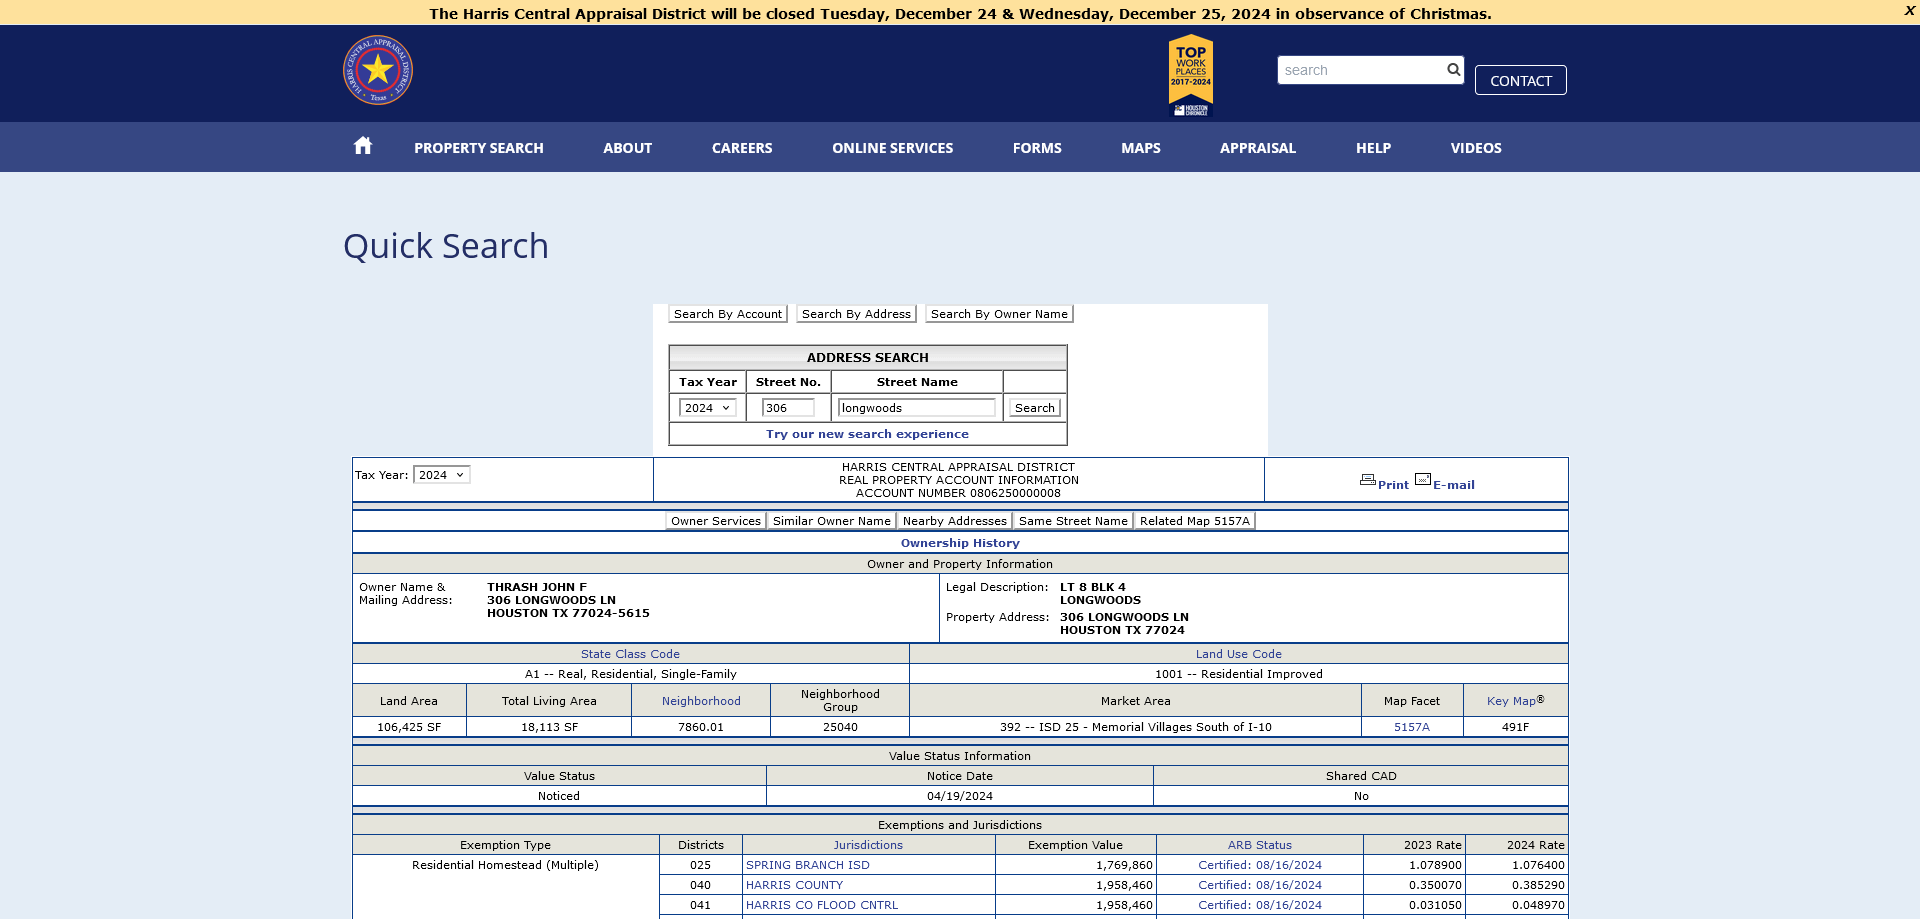Open the VIDEOS menu
The height and width of the screenshot is (919, 1920).
point(1476,148)
